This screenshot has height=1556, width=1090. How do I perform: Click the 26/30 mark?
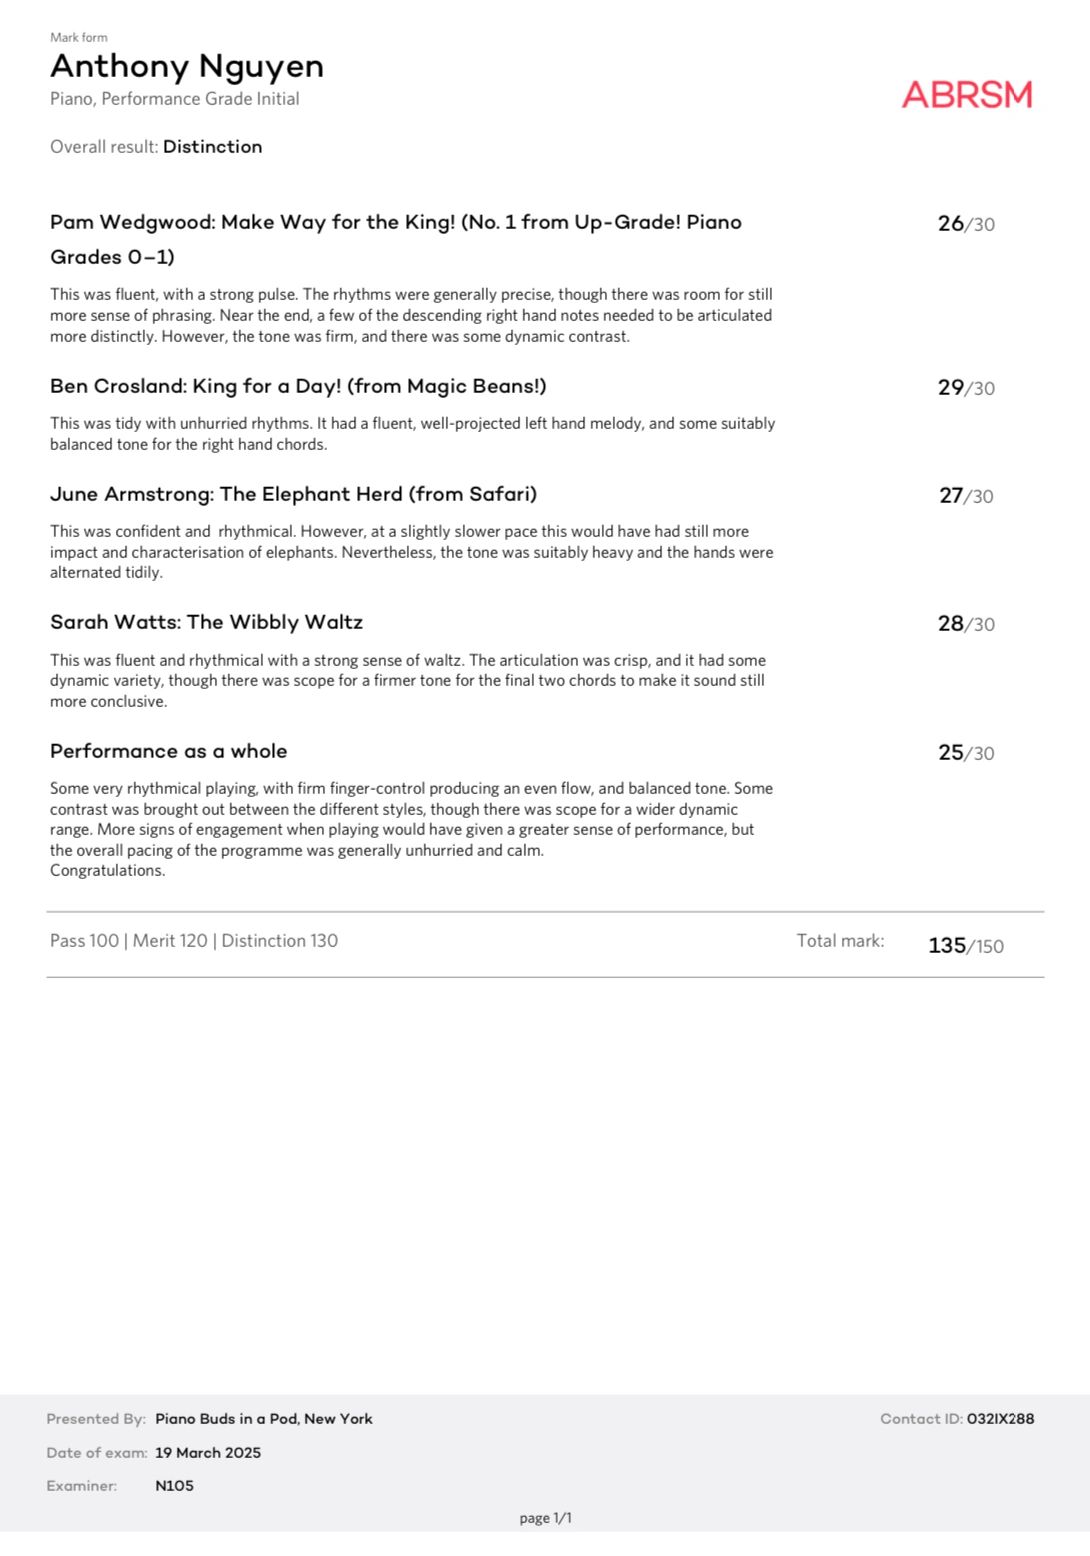click(x=966, y=224)
